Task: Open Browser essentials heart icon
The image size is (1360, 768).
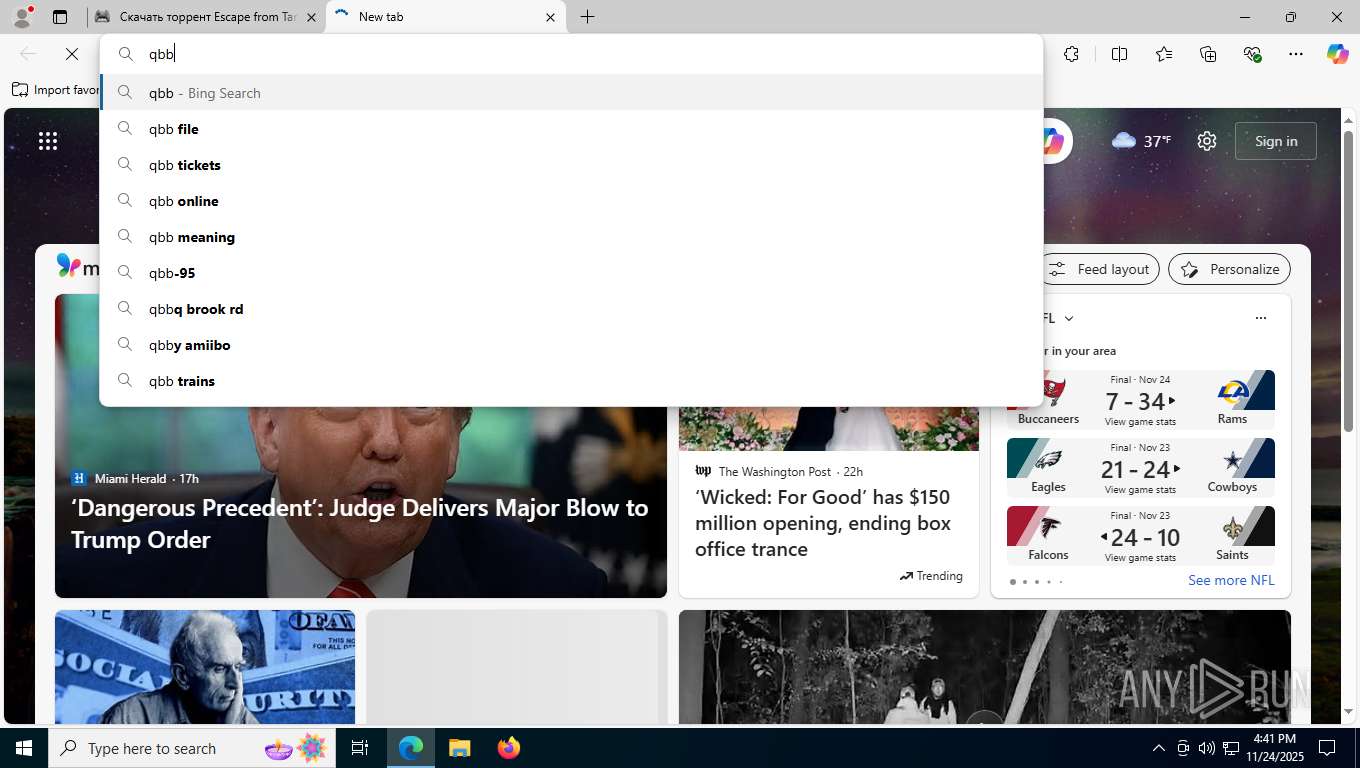Action: click(x=1252, y=54)
